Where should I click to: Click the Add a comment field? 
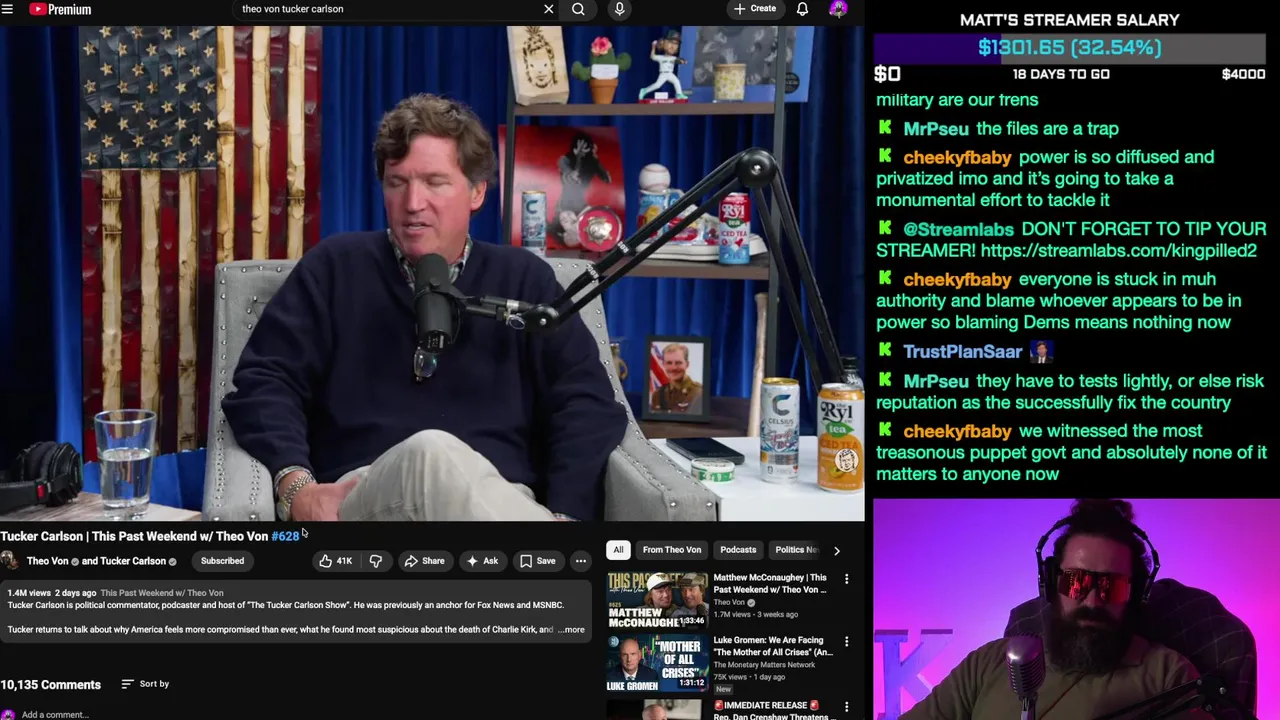pos(55,715)
